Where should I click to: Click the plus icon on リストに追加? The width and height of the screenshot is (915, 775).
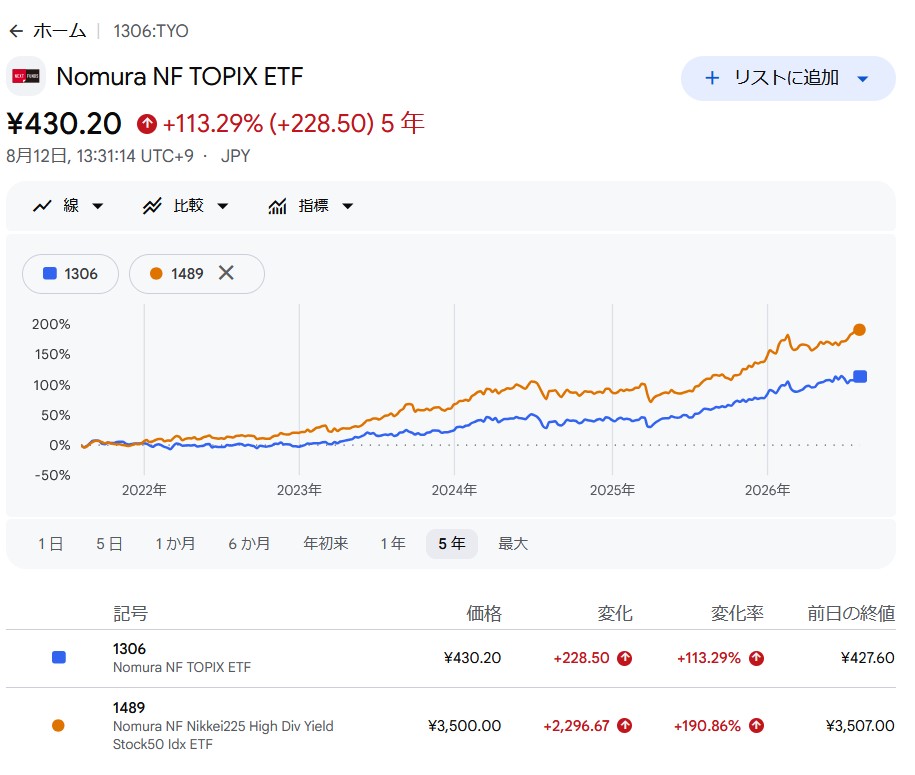point(712,78)
